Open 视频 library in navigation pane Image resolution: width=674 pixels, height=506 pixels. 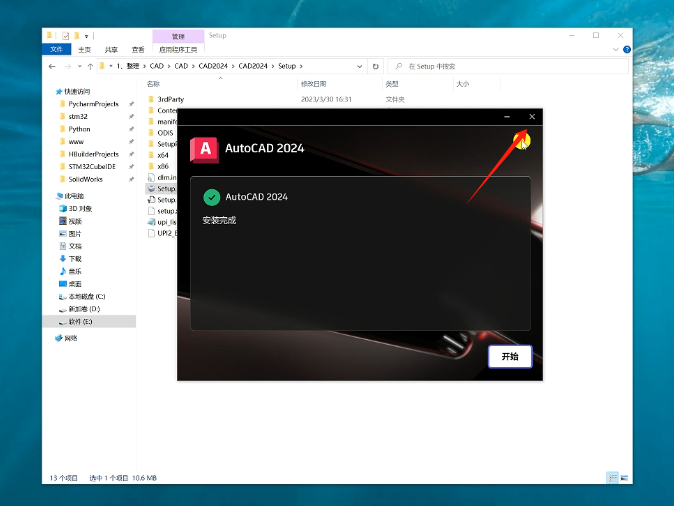point(75,221)
